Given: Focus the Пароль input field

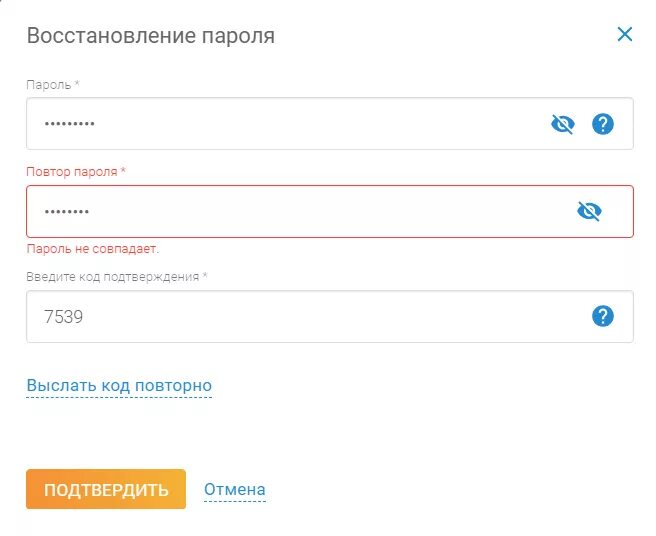Looking at the screenshot, I should click(330, 124).
